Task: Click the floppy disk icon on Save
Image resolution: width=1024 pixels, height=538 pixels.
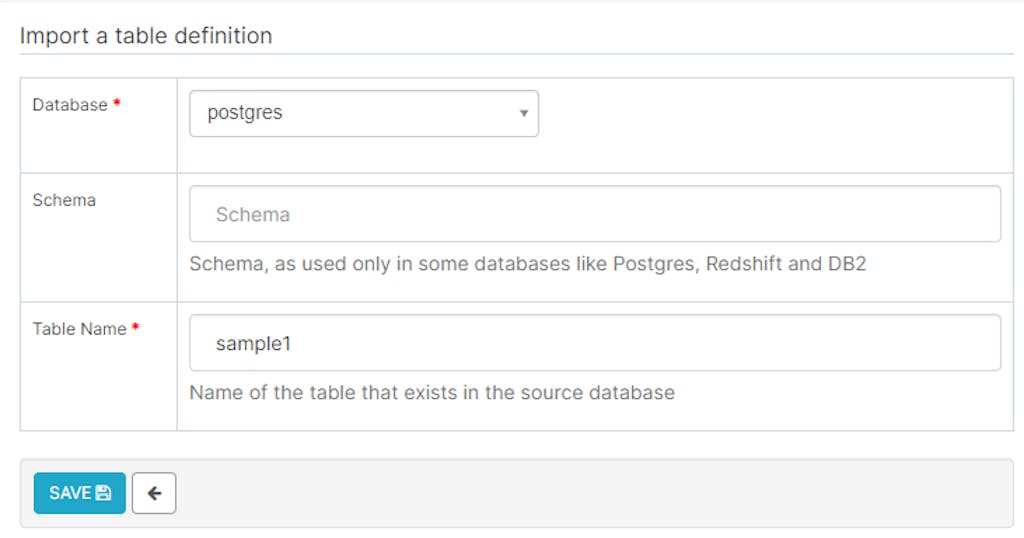Action: coord(103,493)
